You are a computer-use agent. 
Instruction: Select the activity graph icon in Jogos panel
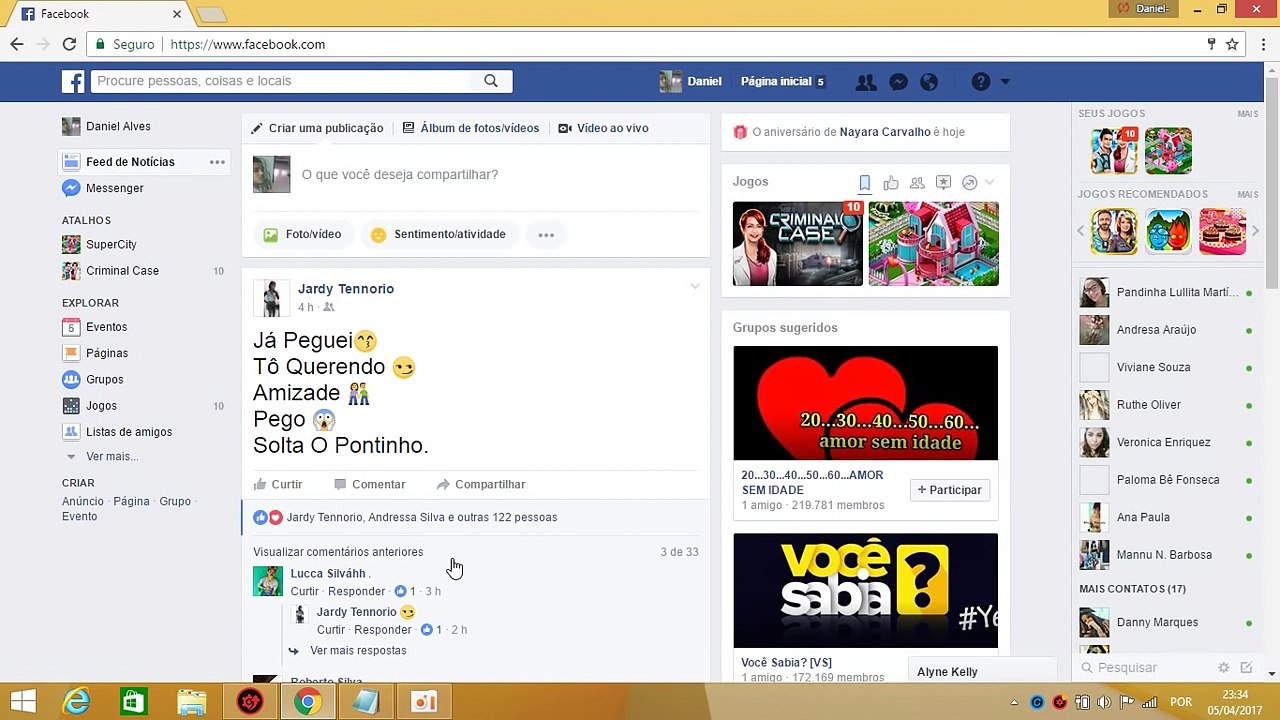pos(969,182)
